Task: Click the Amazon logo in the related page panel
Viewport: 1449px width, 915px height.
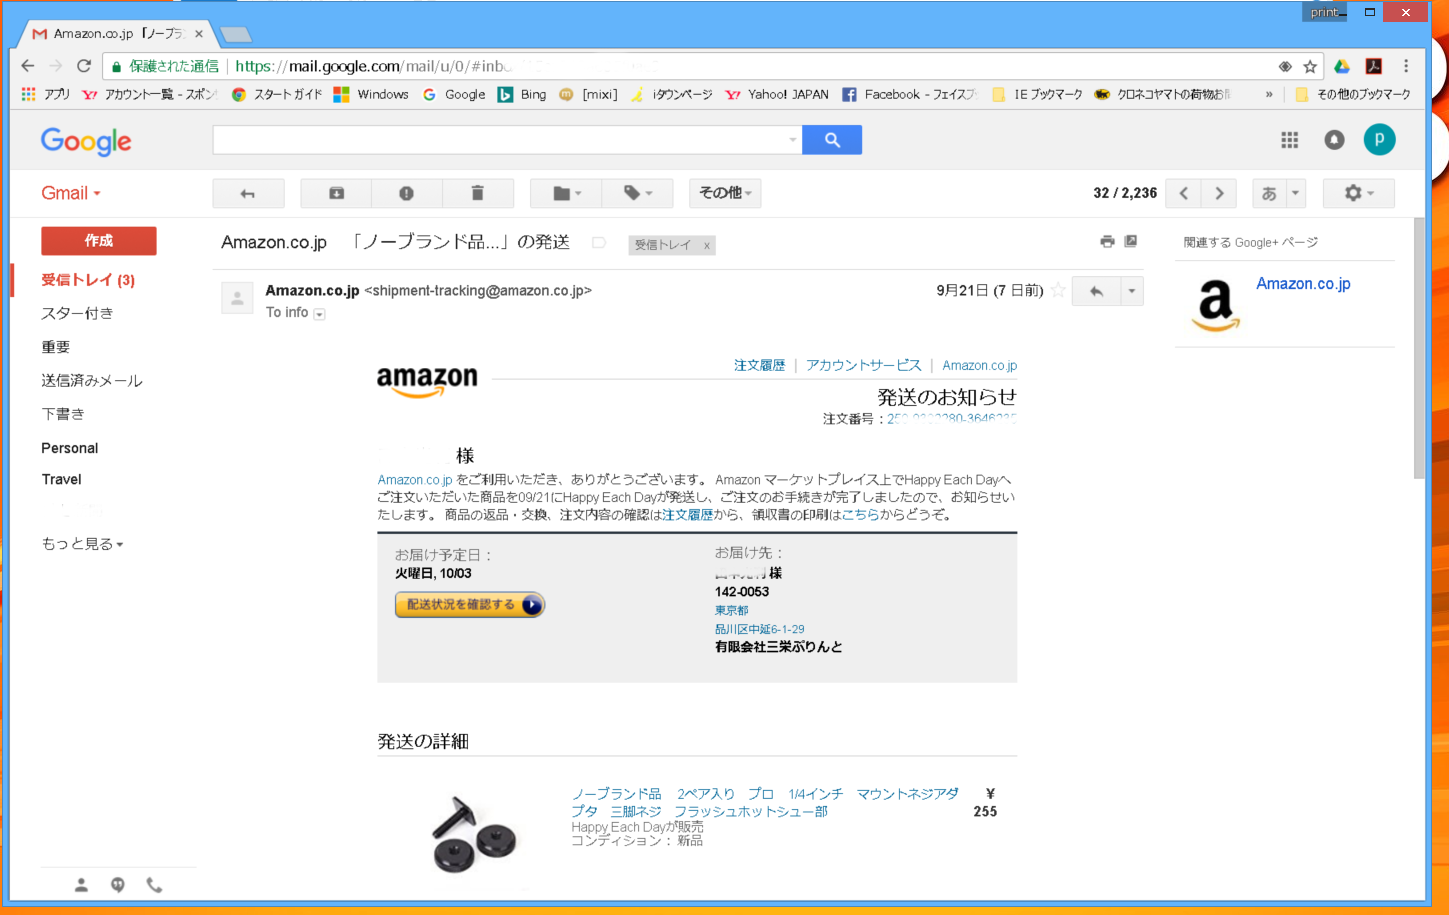Action: [x=1216, y=305]
